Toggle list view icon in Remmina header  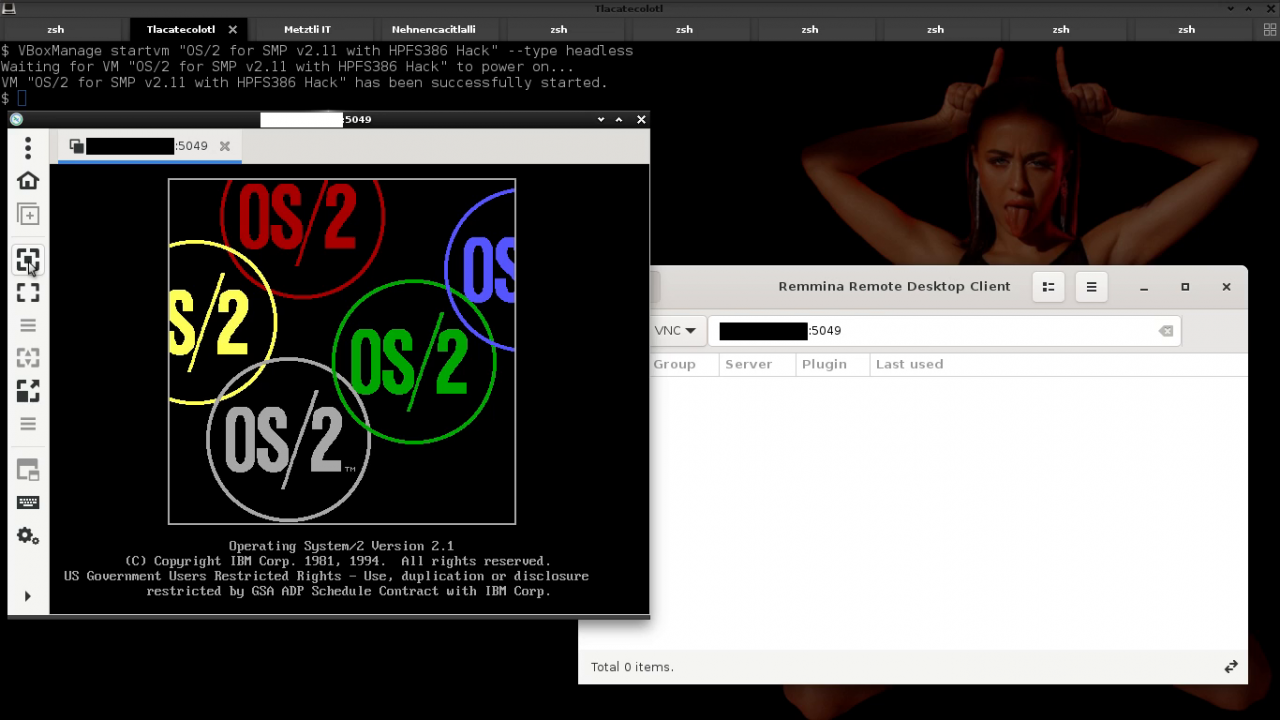click(x=1048, y=287)
